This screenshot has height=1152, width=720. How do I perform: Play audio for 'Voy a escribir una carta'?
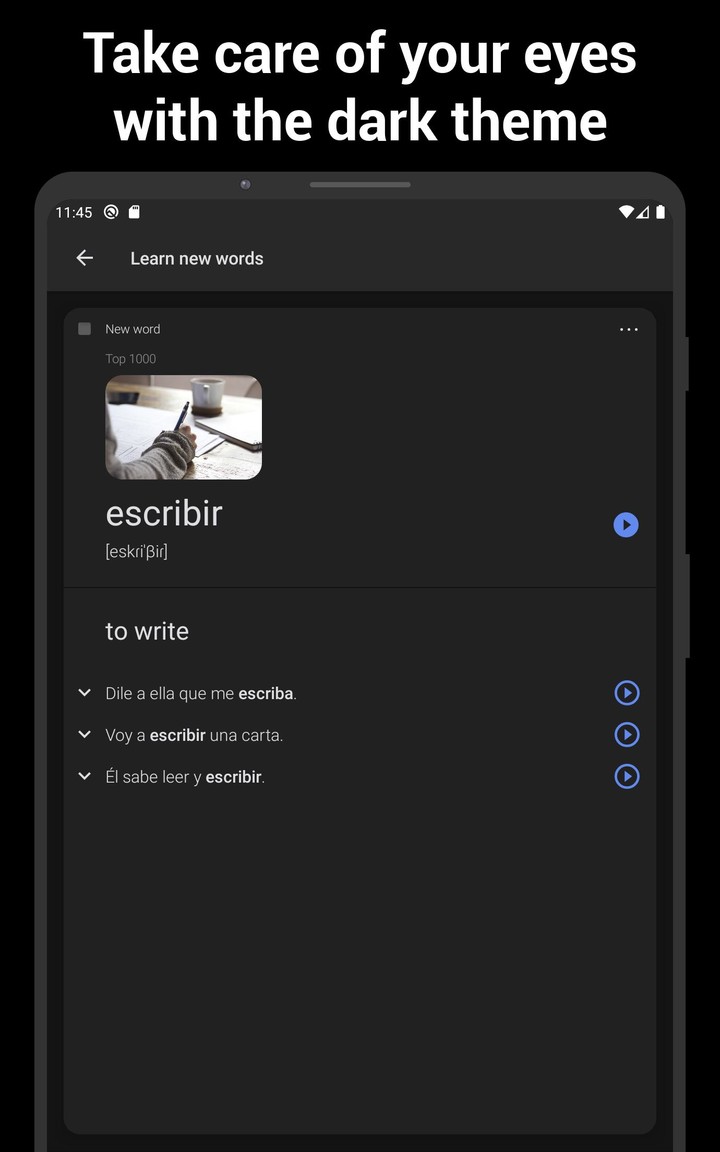coord(627,735)
